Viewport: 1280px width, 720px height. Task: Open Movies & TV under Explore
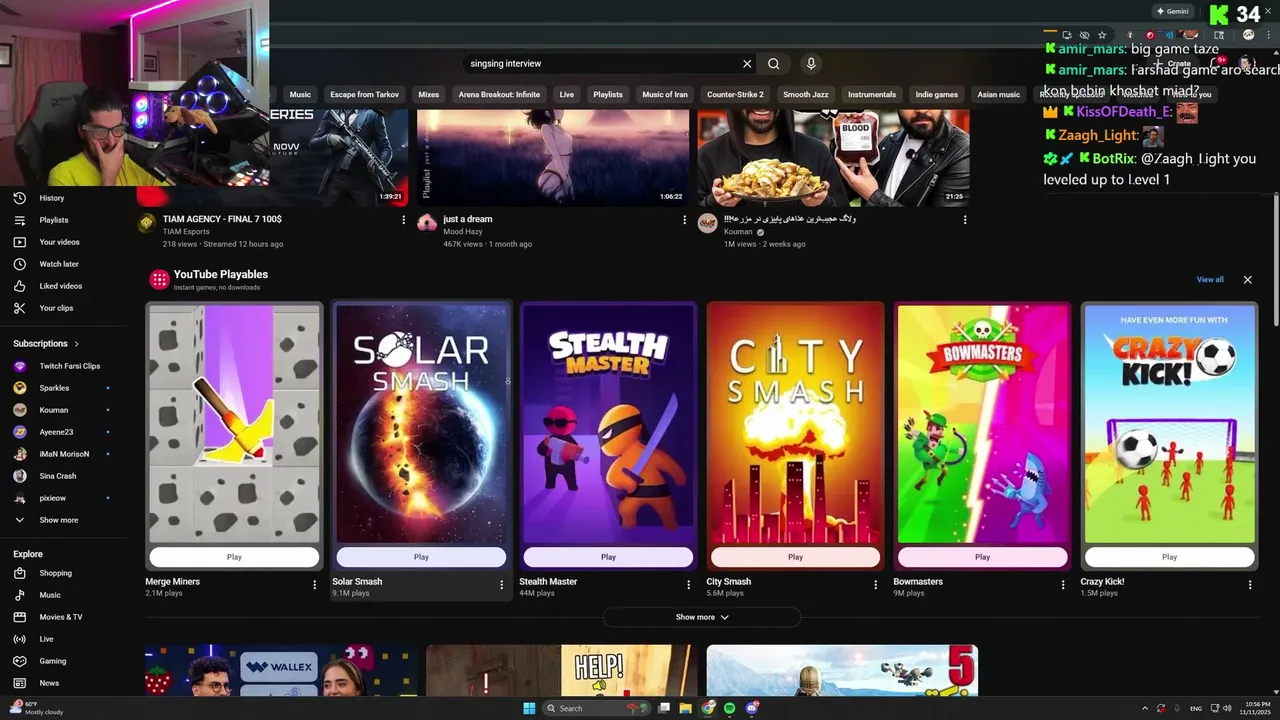pos(61,617)
